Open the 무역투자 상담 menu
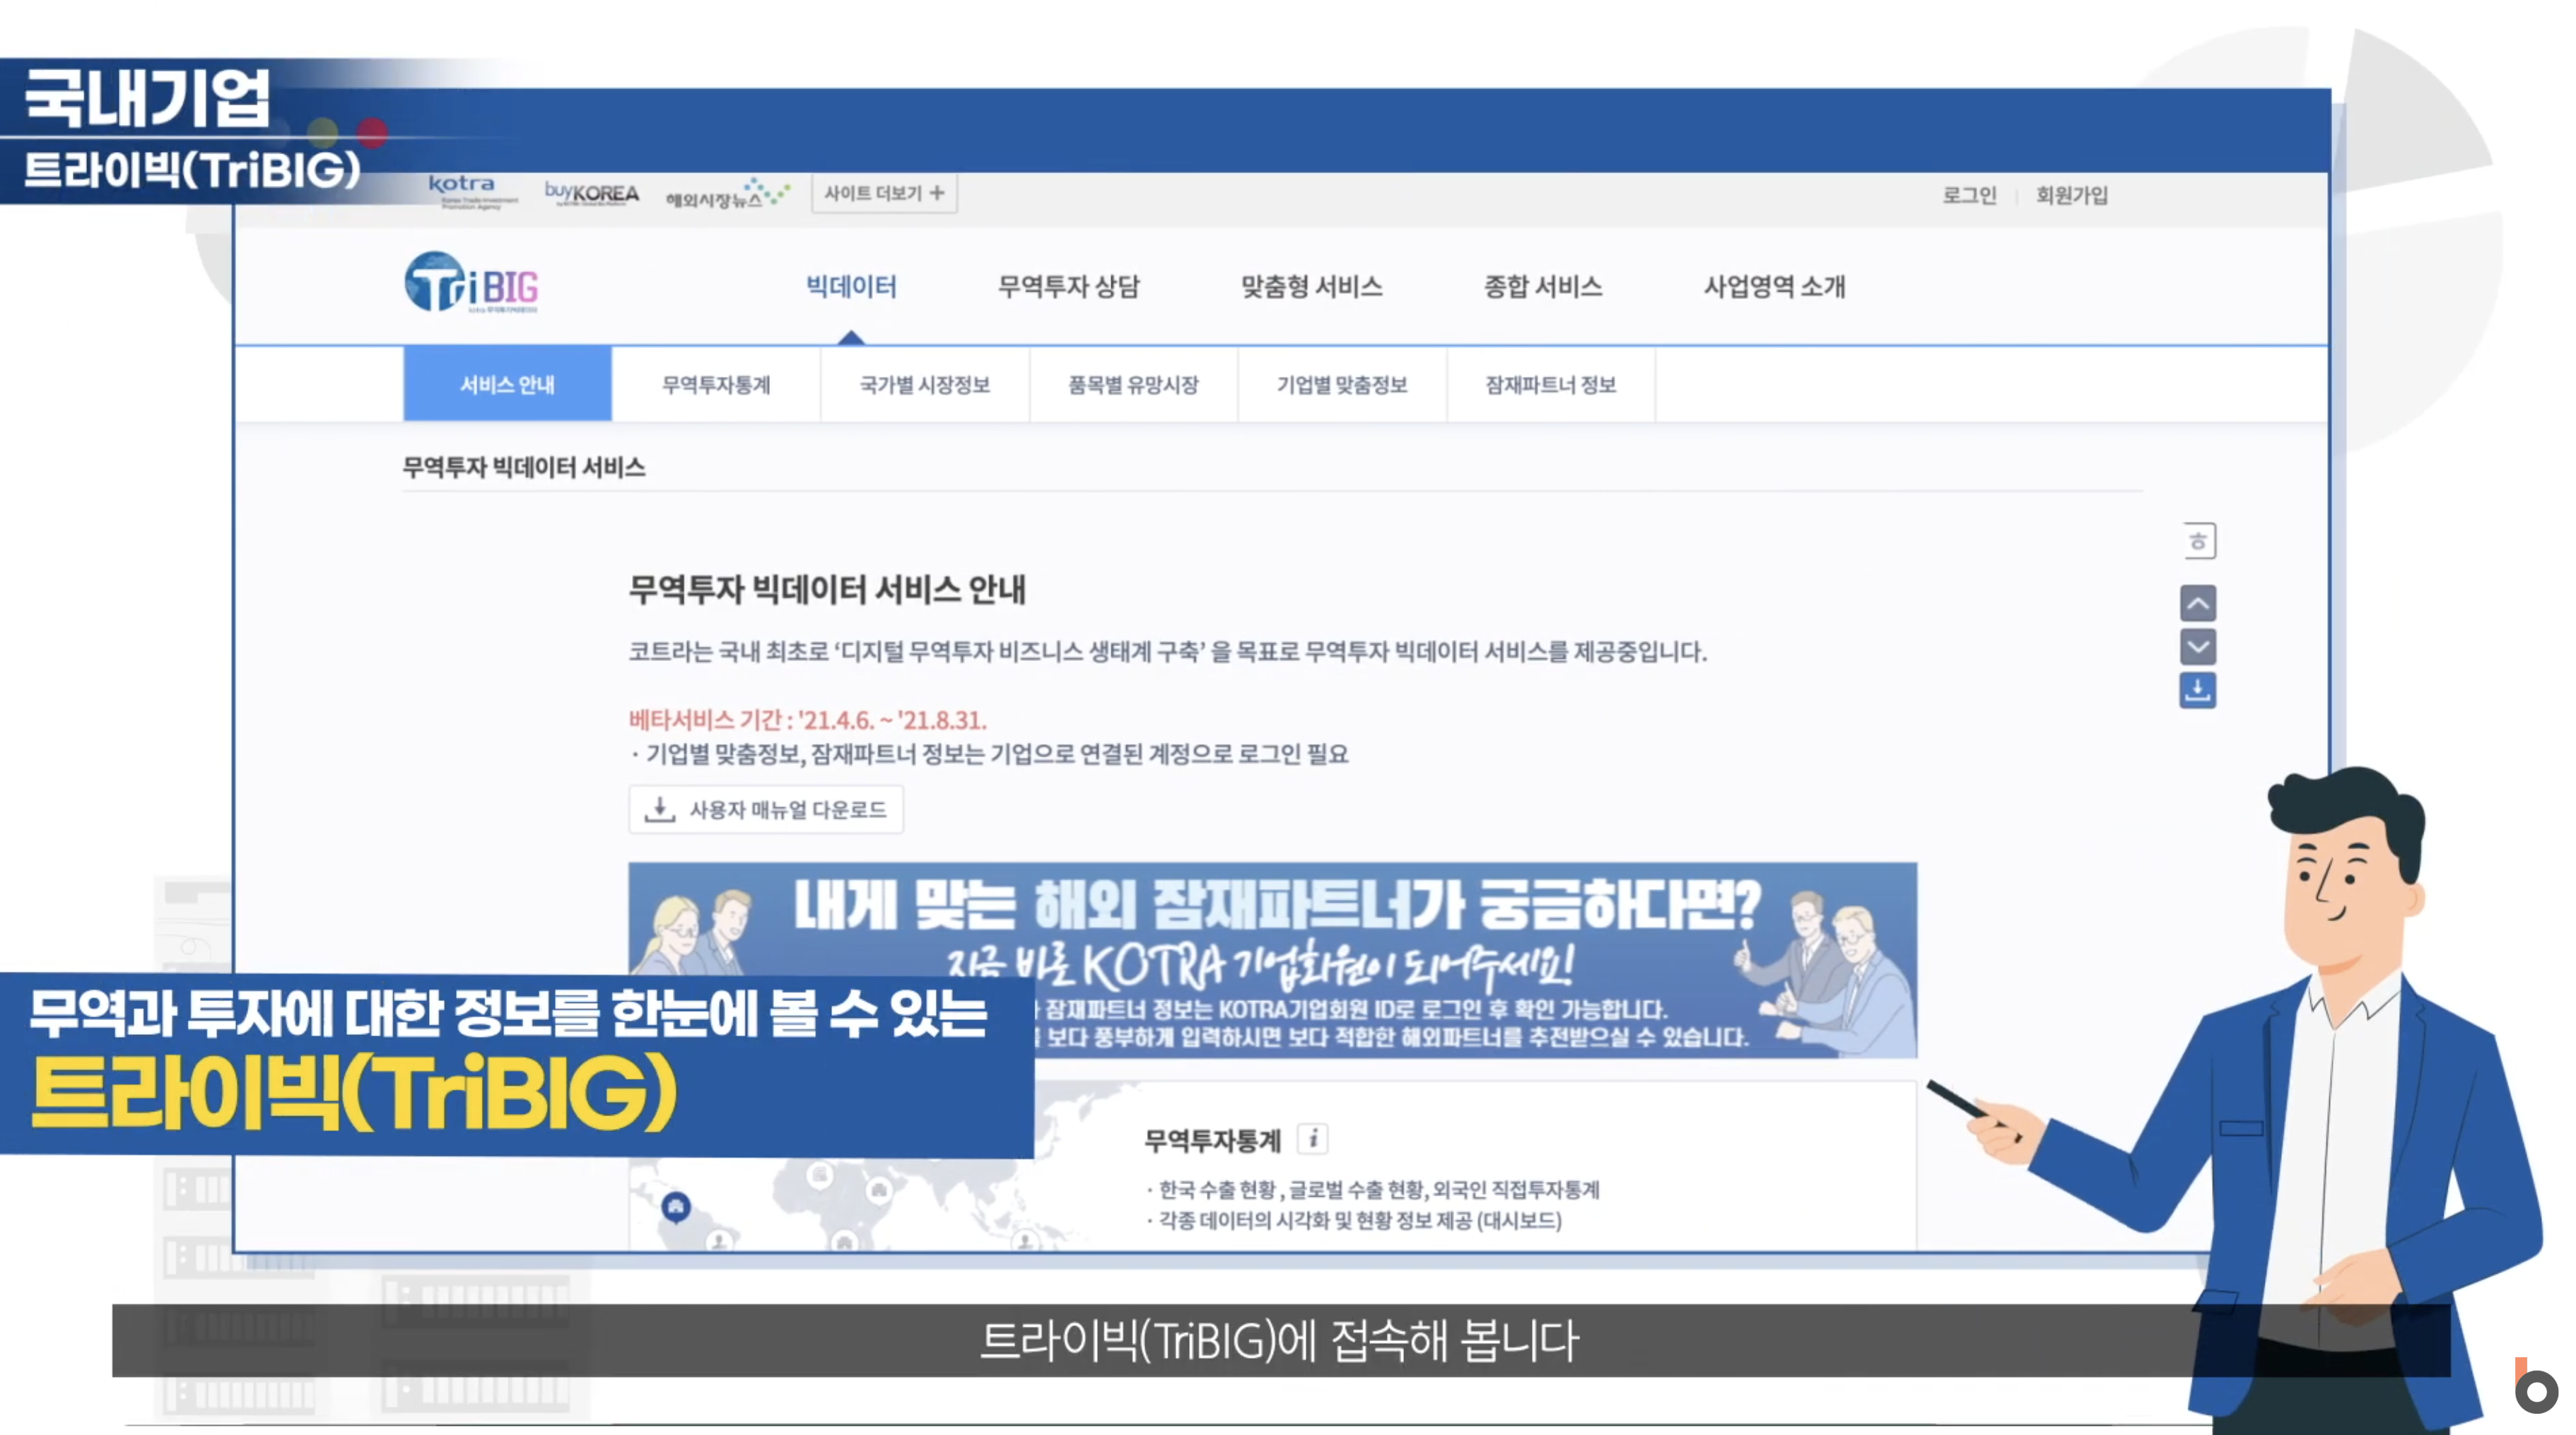Screen dimensions: 2576x1435 pyautogui.click(x=1068, y=287)
